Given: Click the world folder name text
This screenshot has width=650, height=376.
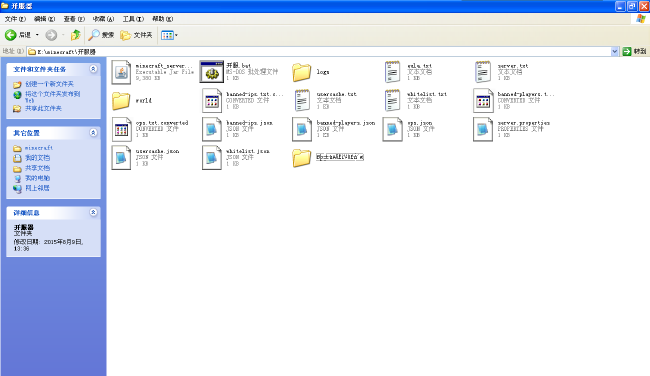Looking at the screenshot, I should 143,101.
